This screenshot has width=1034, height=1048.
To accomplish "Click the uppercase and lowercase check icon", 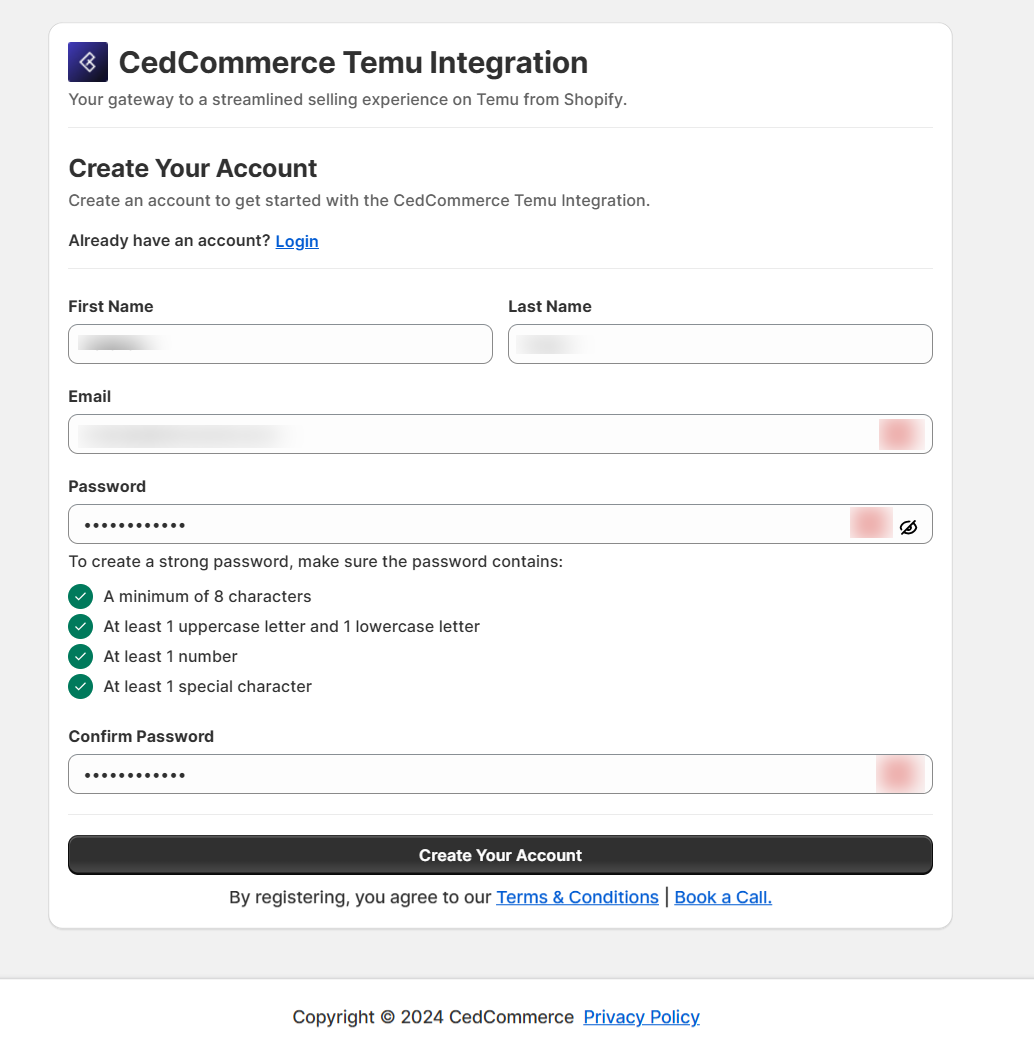I will click(x=80, y=626).
